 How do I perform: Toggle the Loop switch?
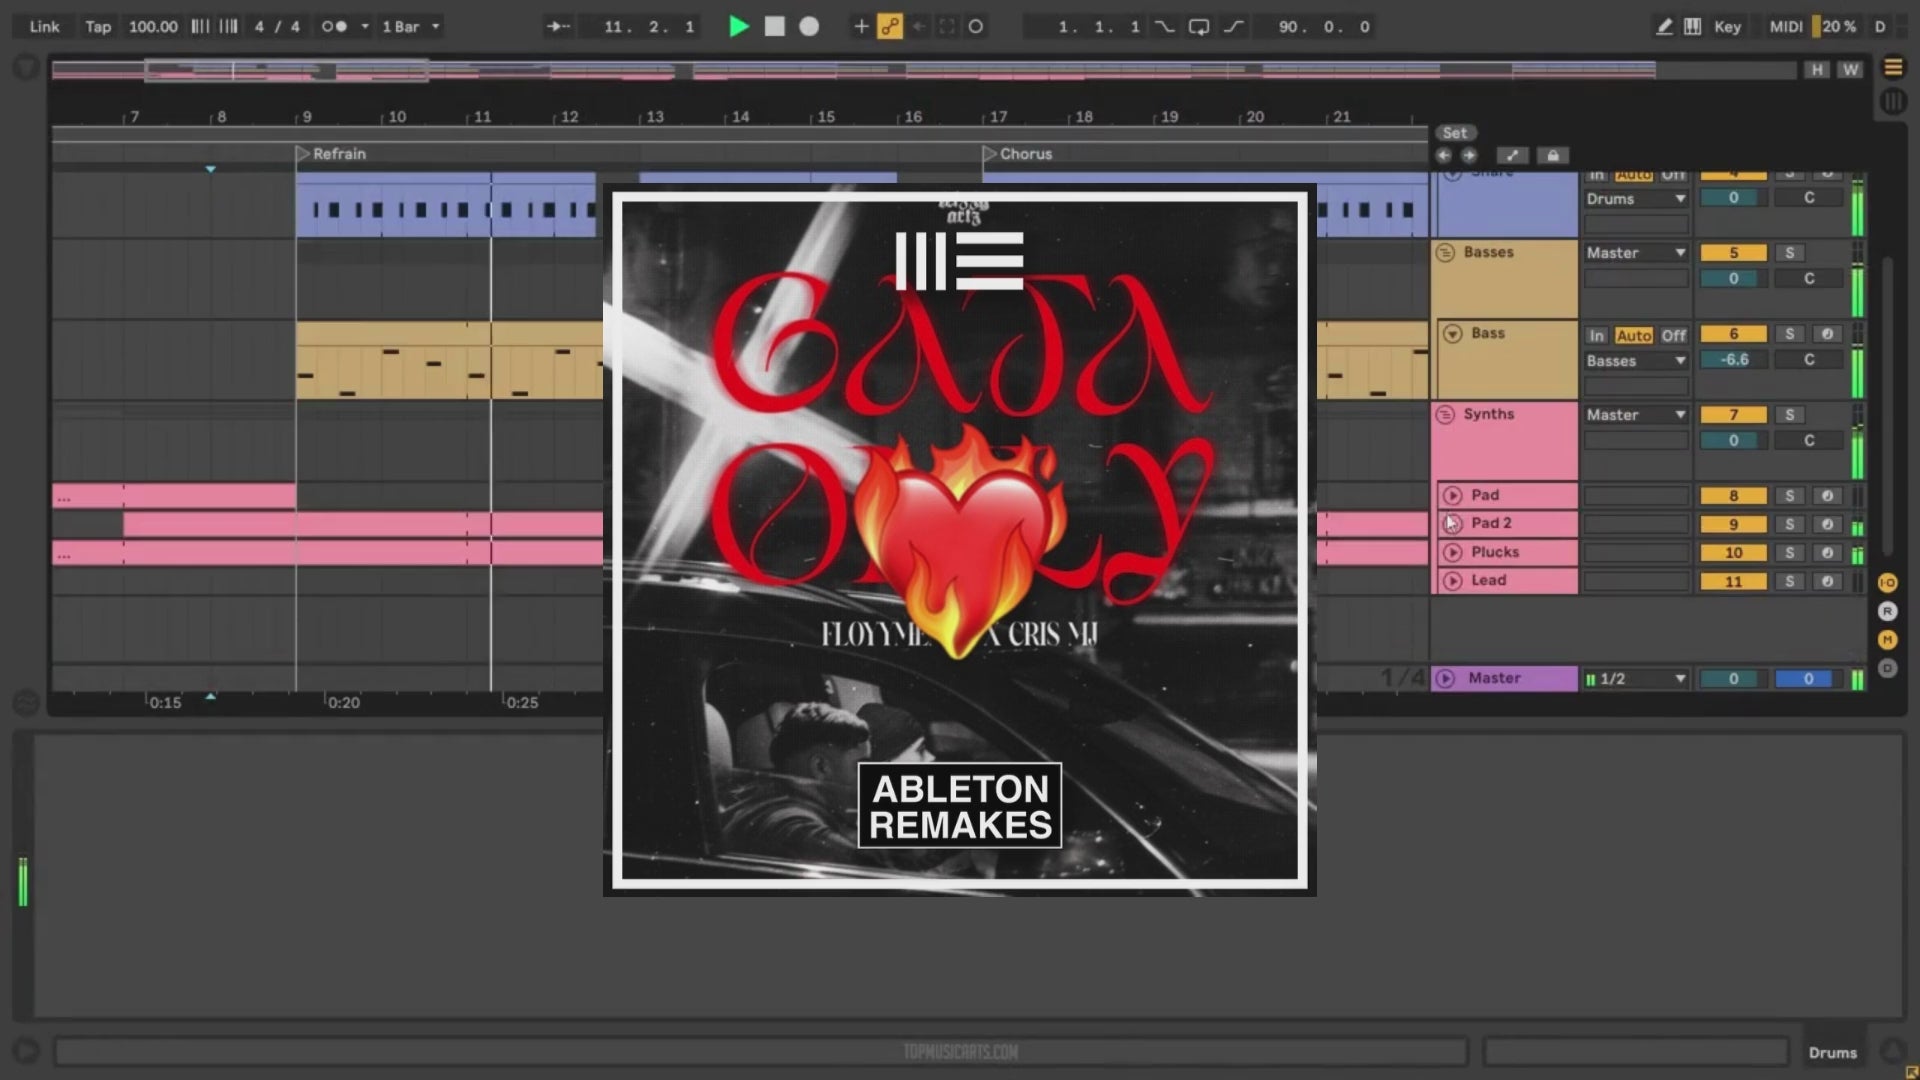point(1198,27)
